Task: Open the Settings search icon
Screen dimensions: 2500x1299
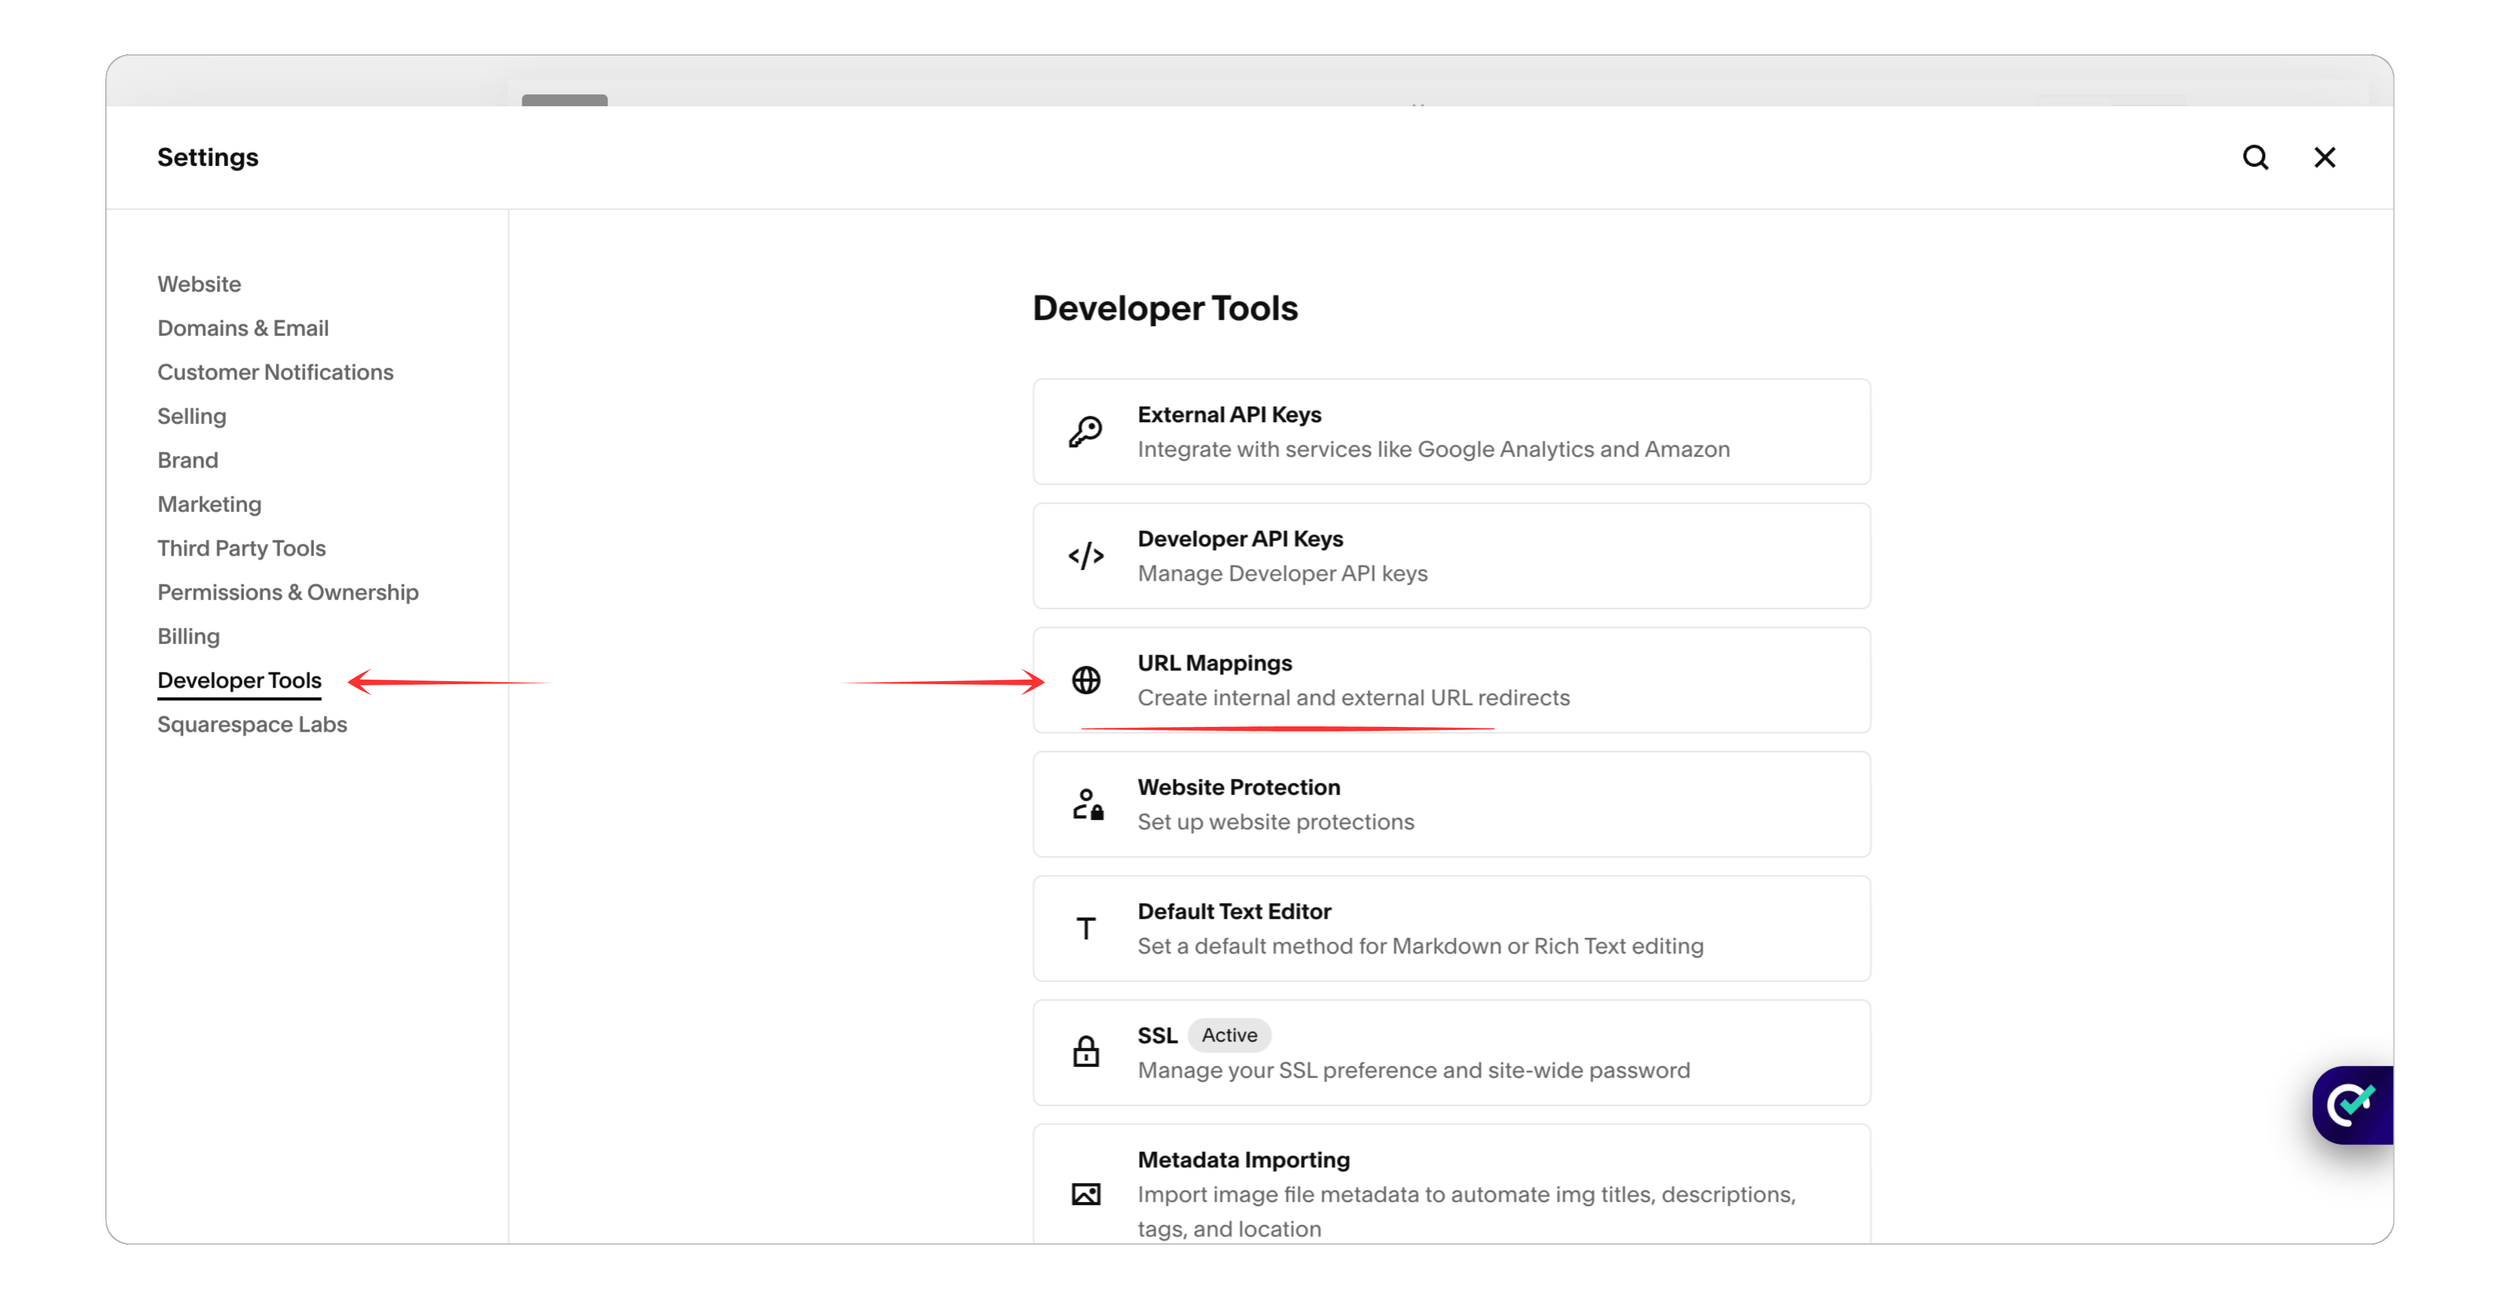Action: [x=2255, y=157]
